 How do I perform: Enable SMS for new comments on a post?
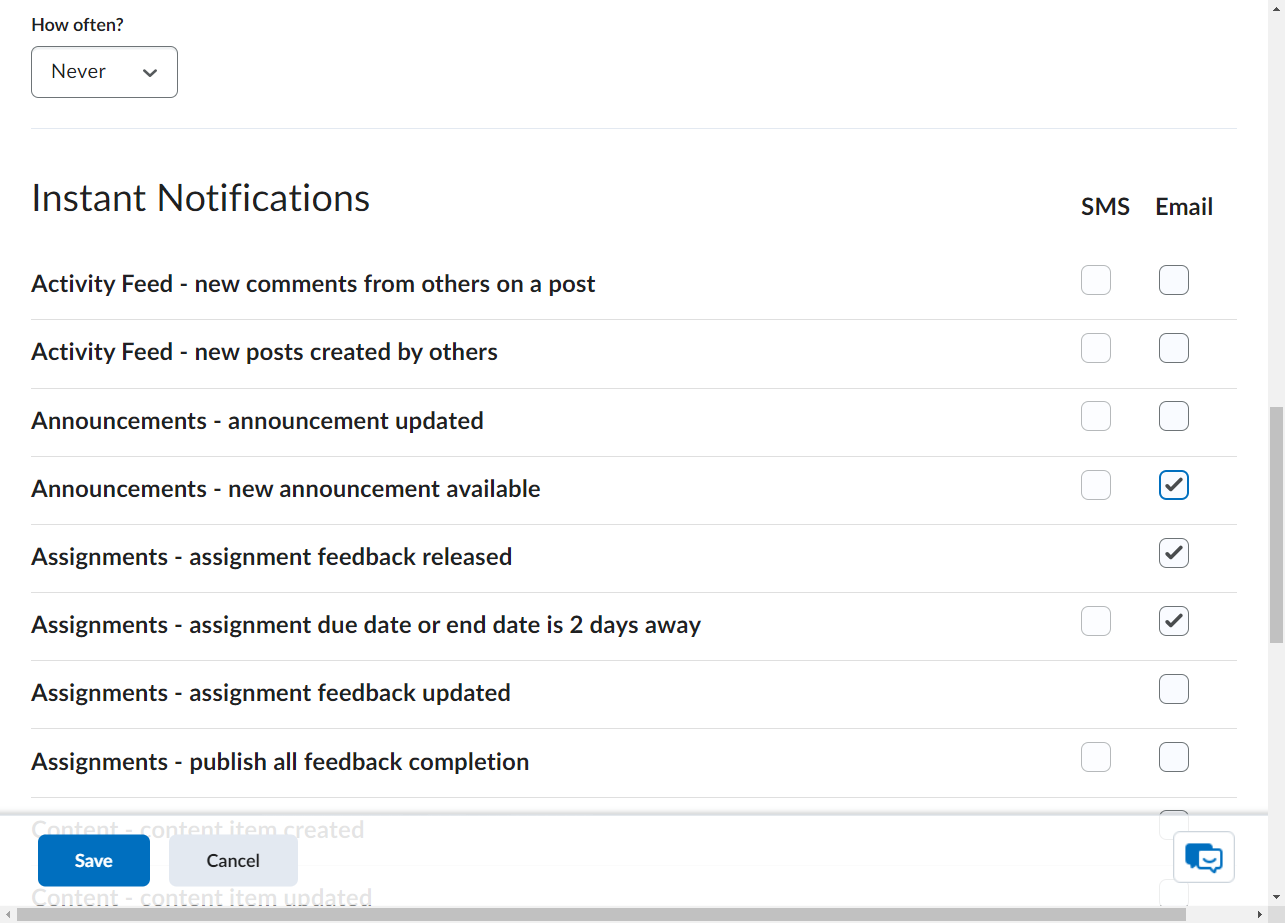(1096, 280)
